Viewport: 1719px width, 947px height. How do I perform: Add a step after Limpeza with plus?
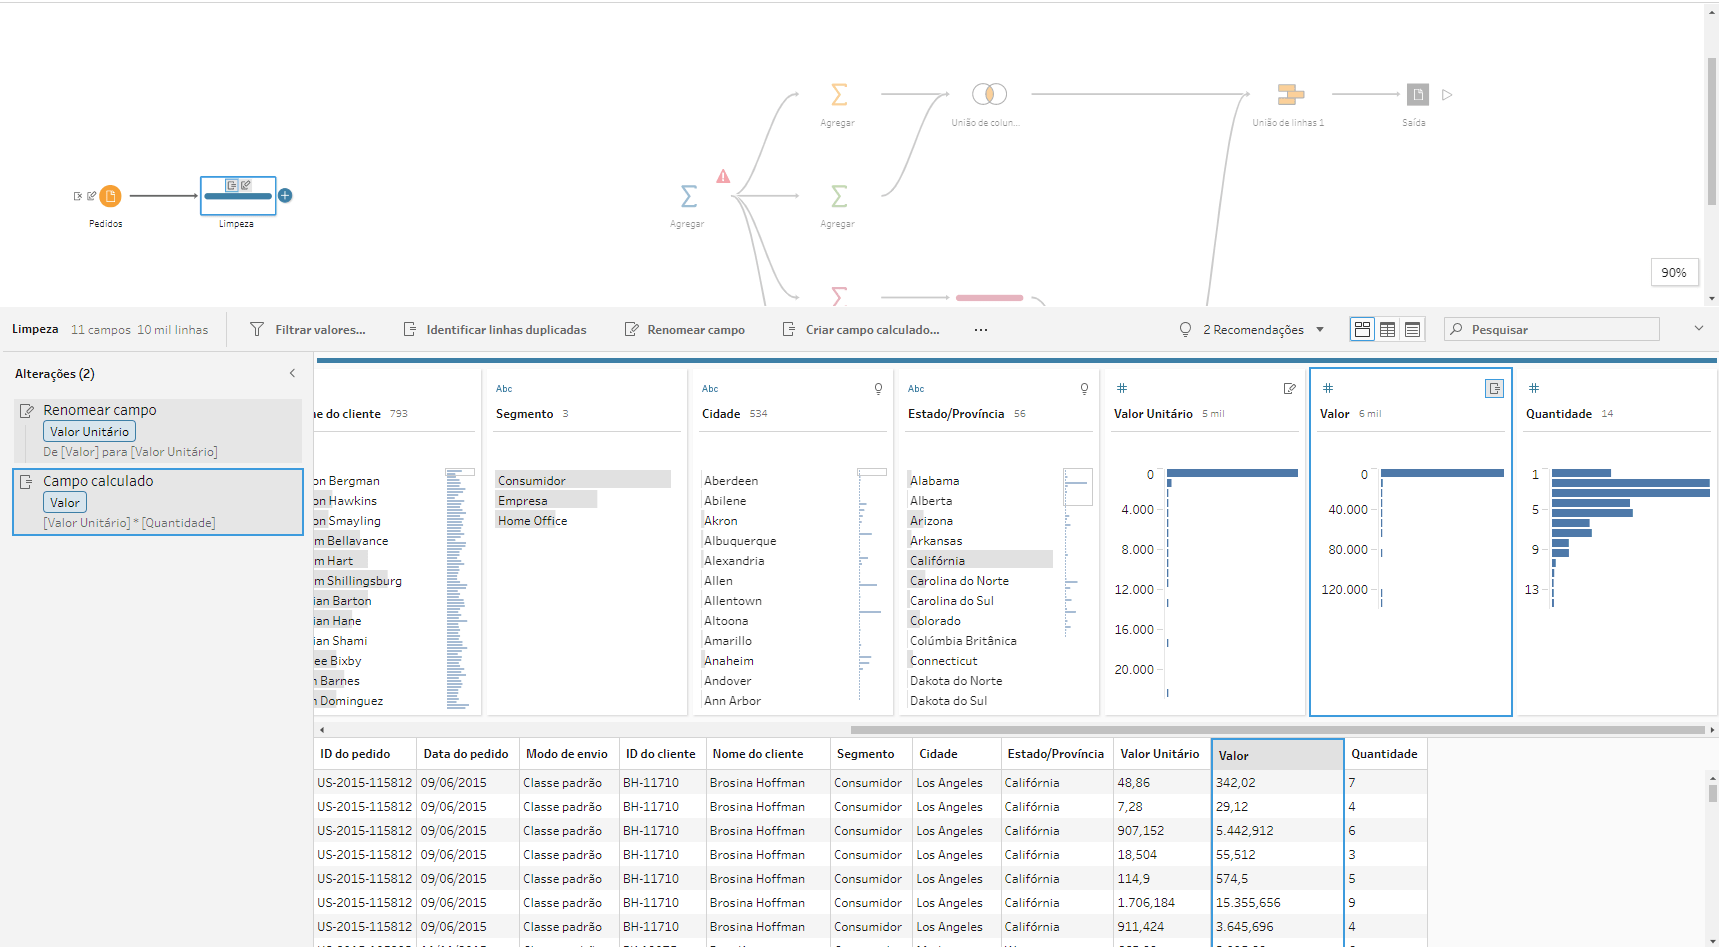(x=285, y=196)
